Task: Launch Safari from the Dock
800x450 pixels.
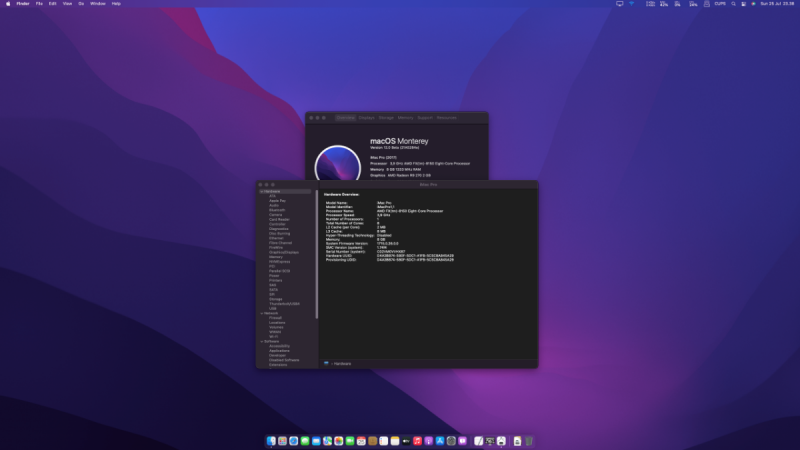Action: (x=293, y=441)
